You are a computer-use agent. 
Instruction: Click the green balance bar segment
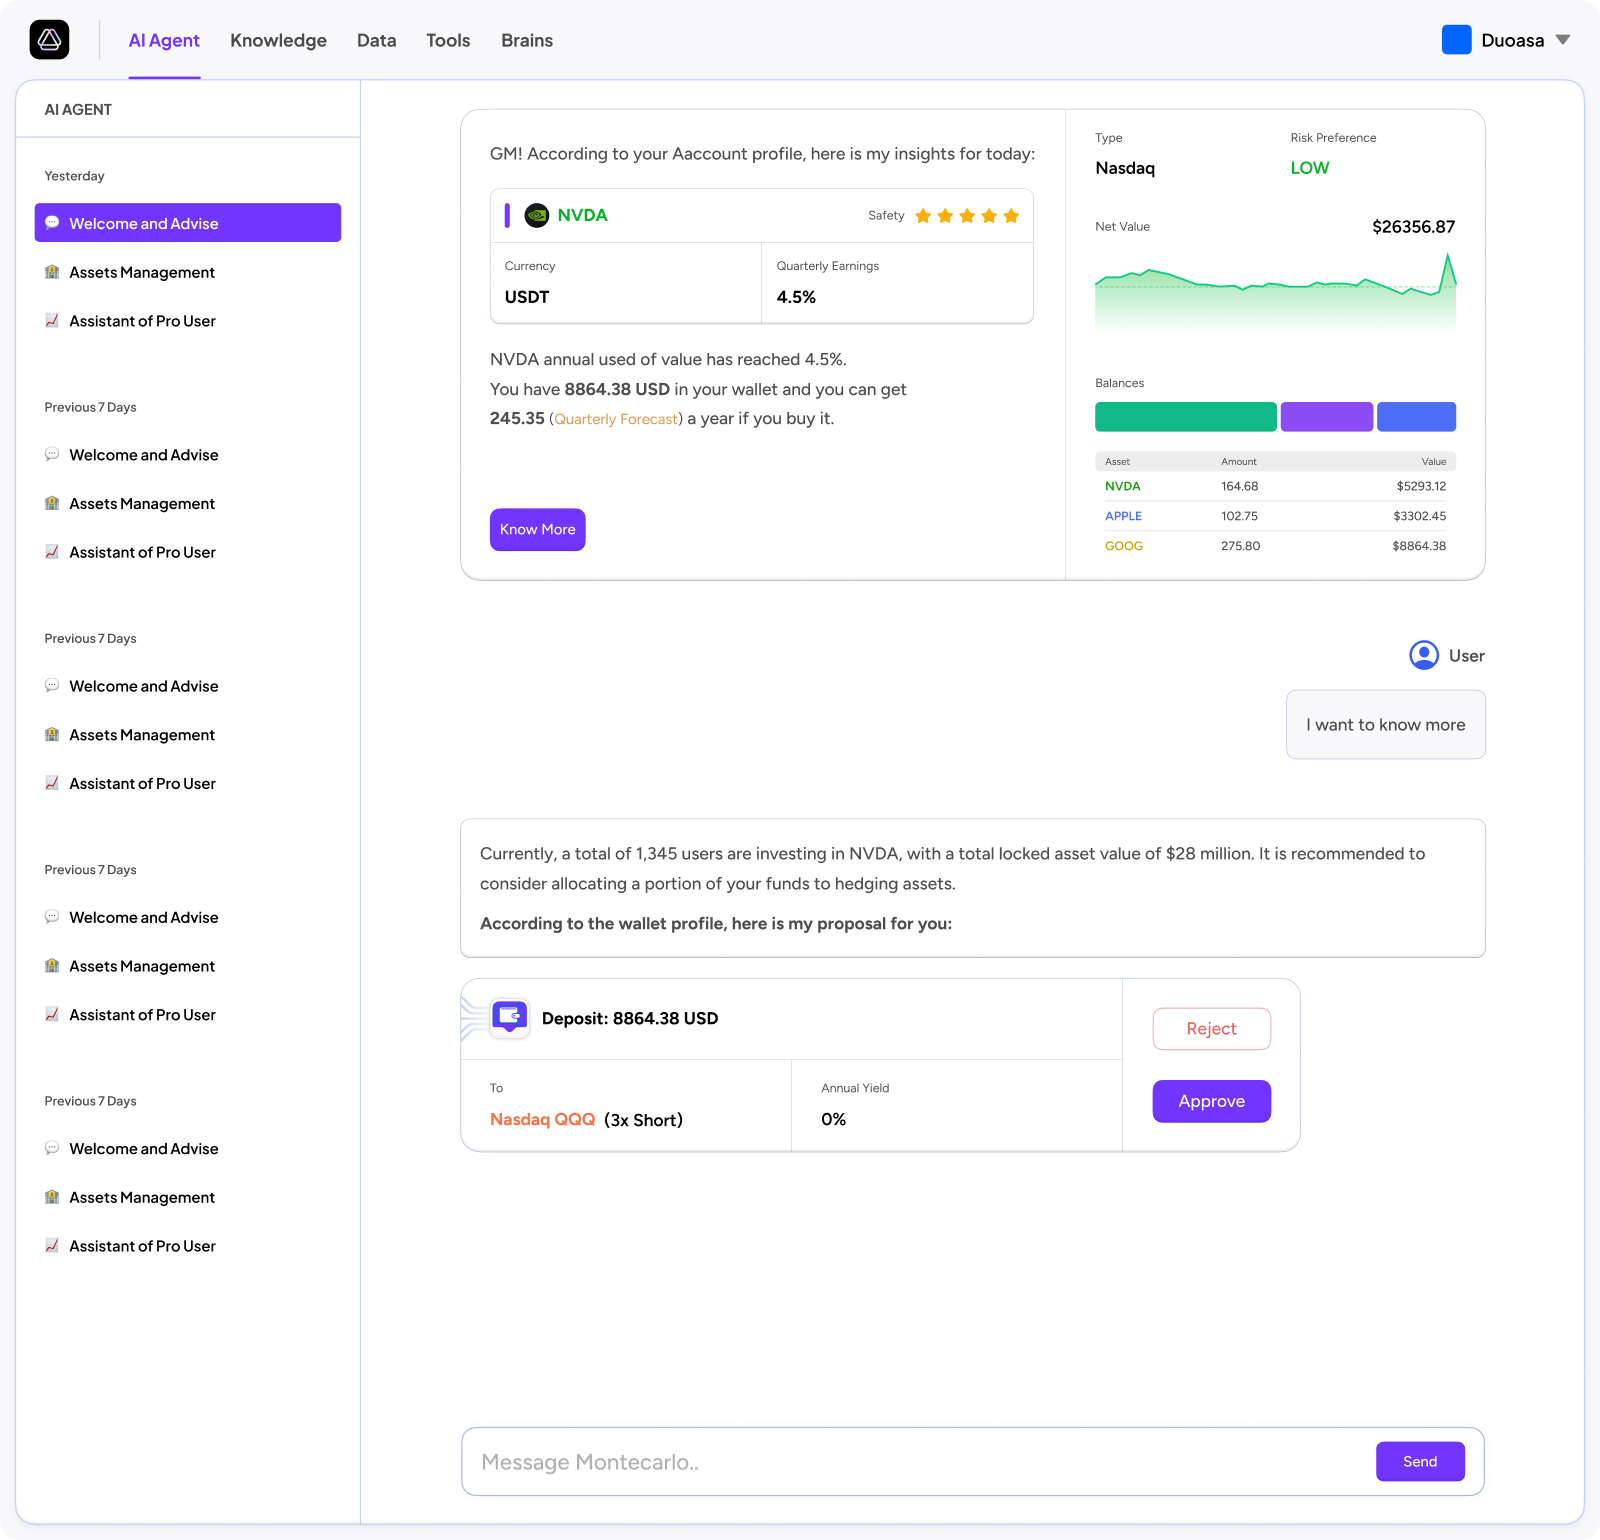point(1186,417)
